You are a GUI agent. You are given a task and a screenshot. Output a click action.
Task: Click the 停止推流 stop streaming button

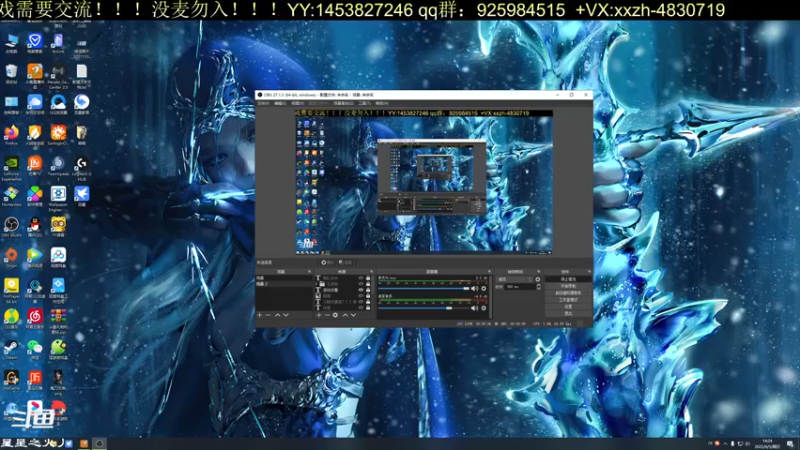pos(568,279)
